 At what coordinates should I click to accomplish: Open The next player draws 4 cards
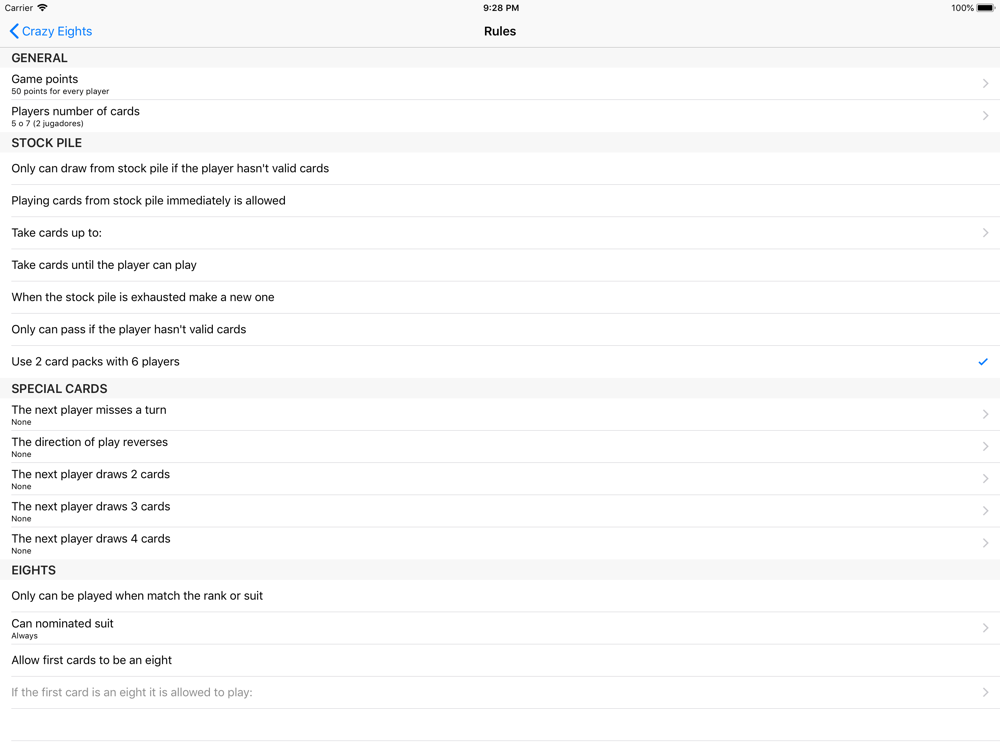click(x=500, y=543)
